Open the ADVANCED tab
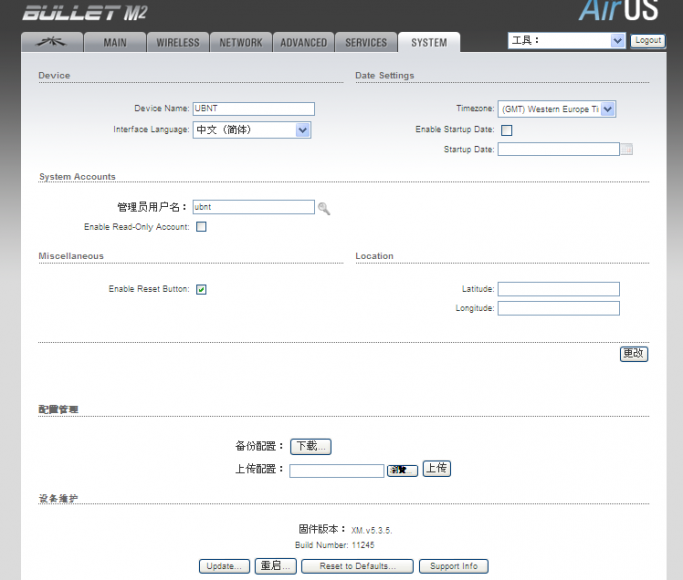Screen dimensions: 683x580 point(303,42)
